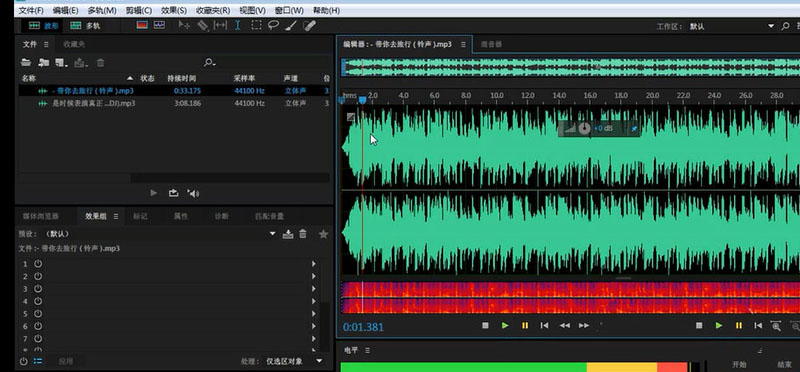The height and width of the screenshot is (372, 800).
Task: Switch to 多轨 multitrack view
Action: 85,26
